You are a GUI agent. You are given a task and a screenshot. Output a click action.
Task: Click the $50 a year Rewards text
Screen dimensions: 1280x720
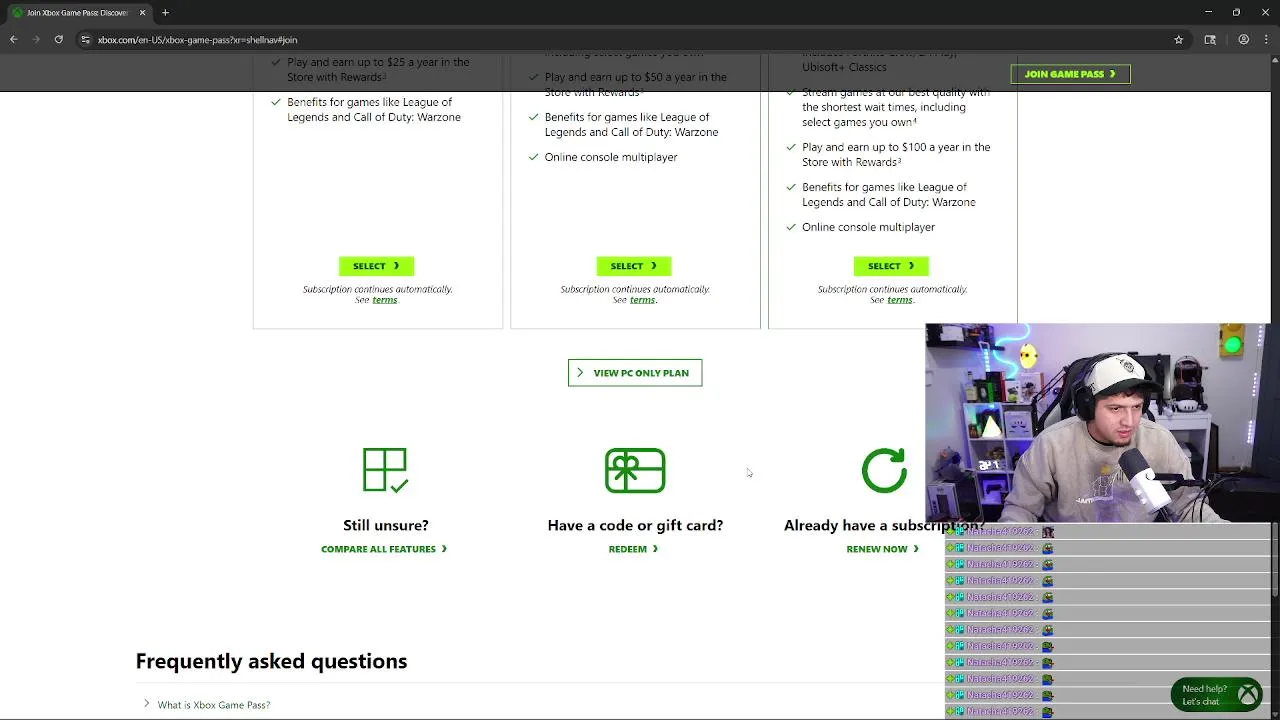[636, 84]
